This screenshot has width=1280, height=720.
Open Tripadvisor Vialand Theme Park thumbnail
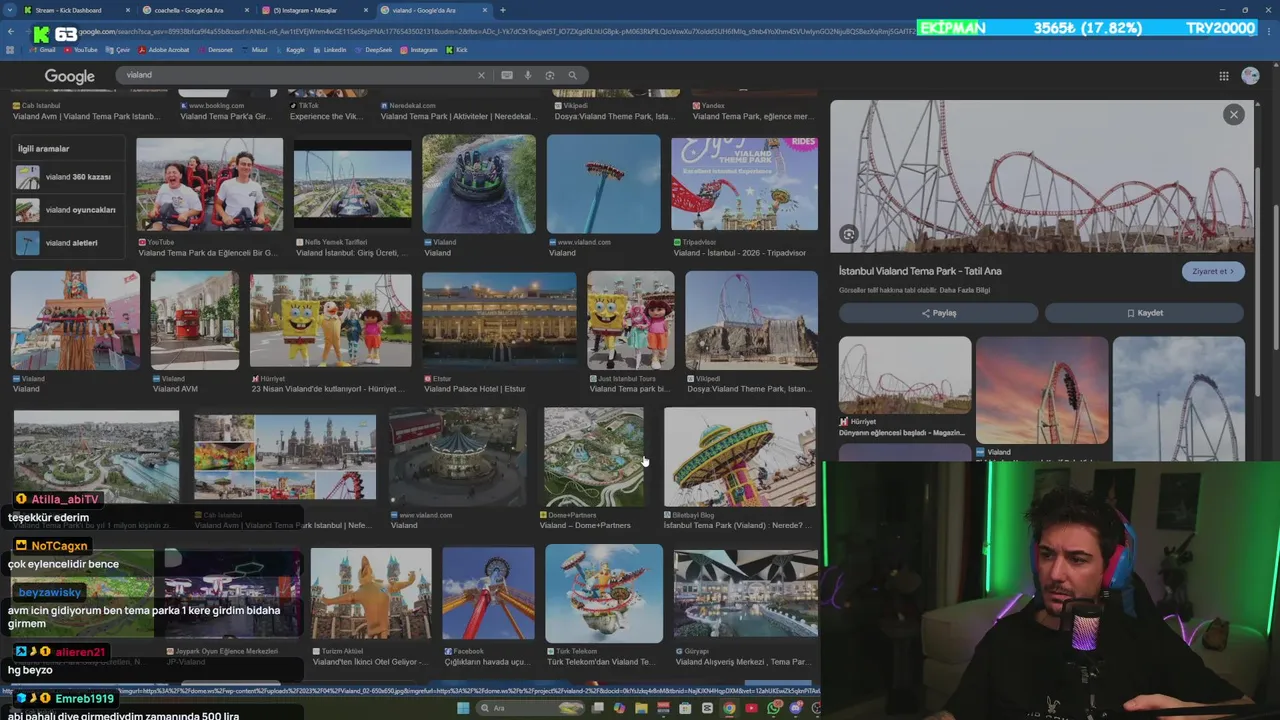point(744,184)
